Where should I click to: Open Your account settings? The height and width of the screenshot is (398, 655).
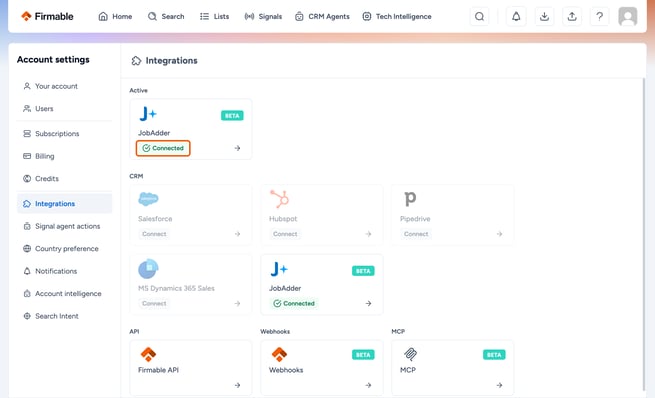coord(64,86)
